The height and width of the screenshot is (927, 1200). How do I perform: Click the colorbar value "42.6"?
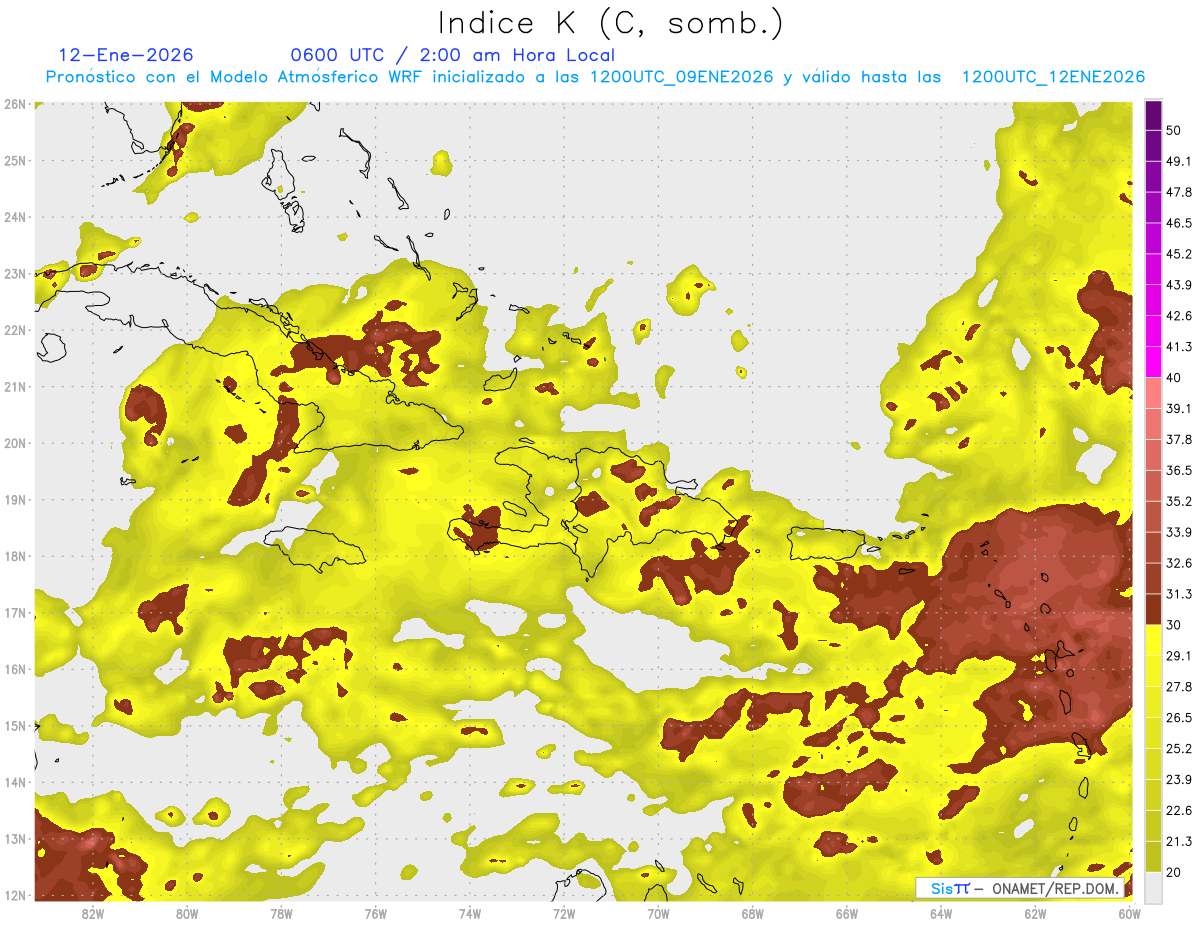[1179, 316]
